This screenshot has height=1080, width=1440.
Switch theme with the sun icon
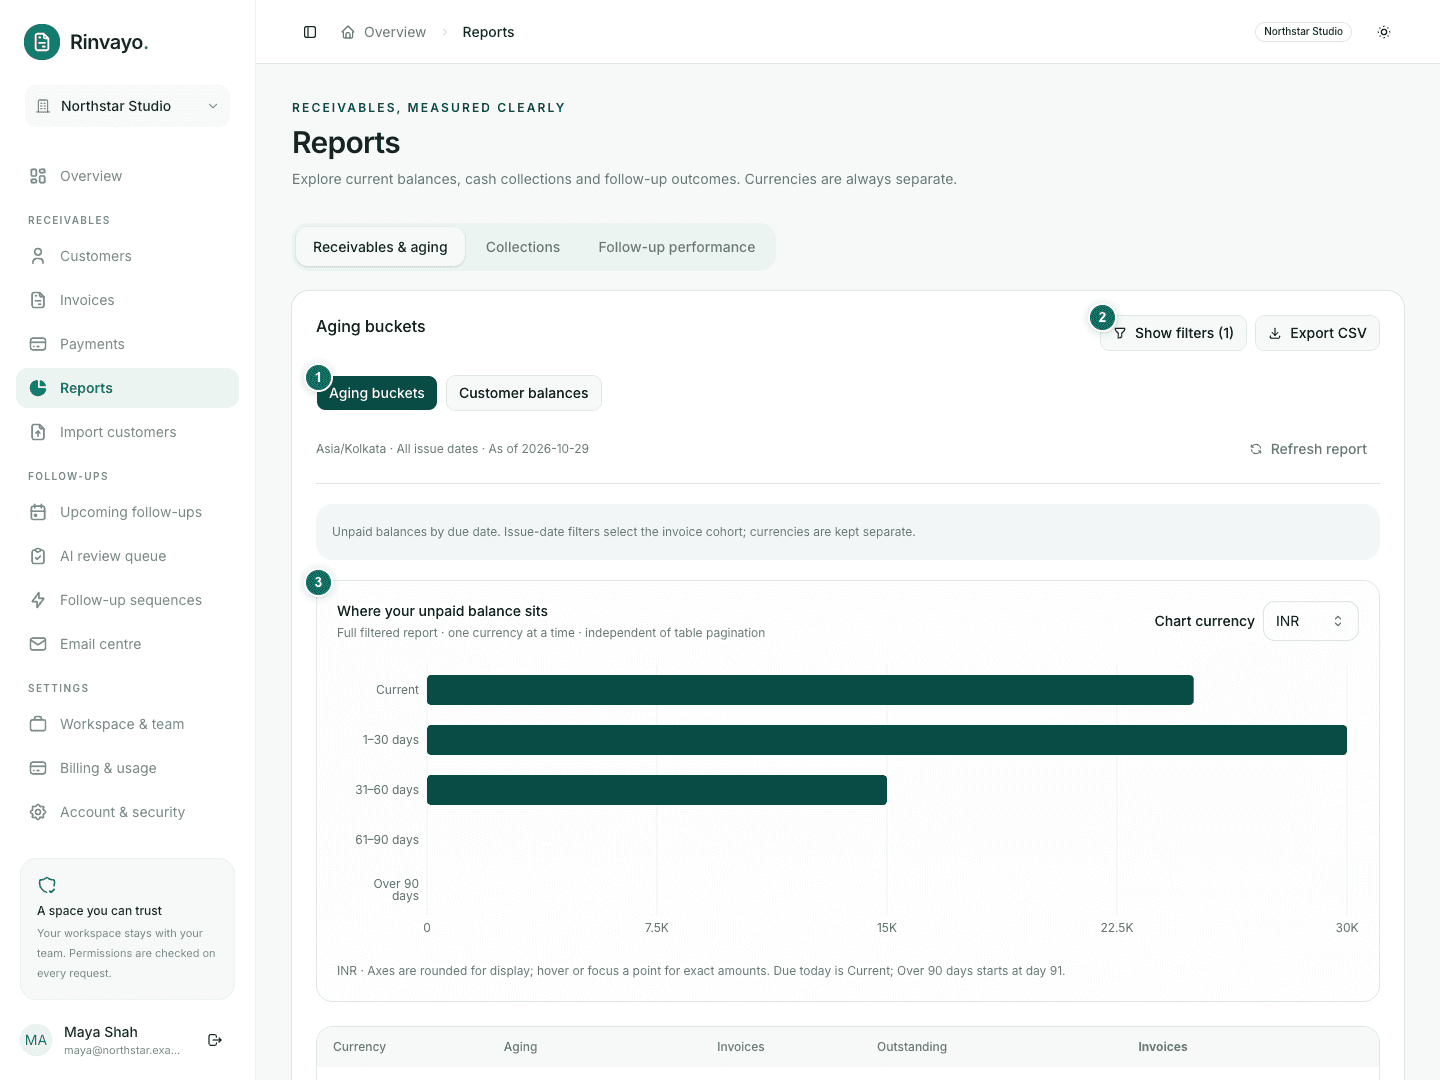[x=1384, y=32]
